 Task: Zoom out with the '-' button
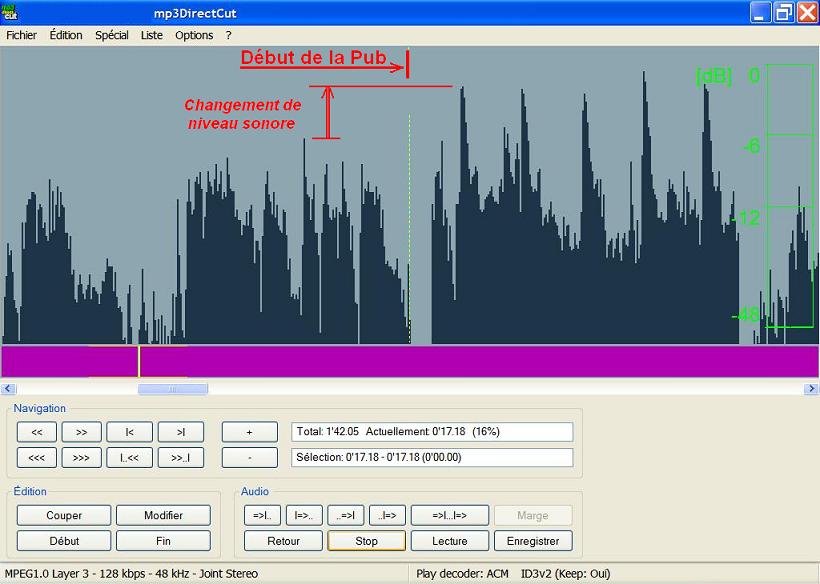click(249, 457)
